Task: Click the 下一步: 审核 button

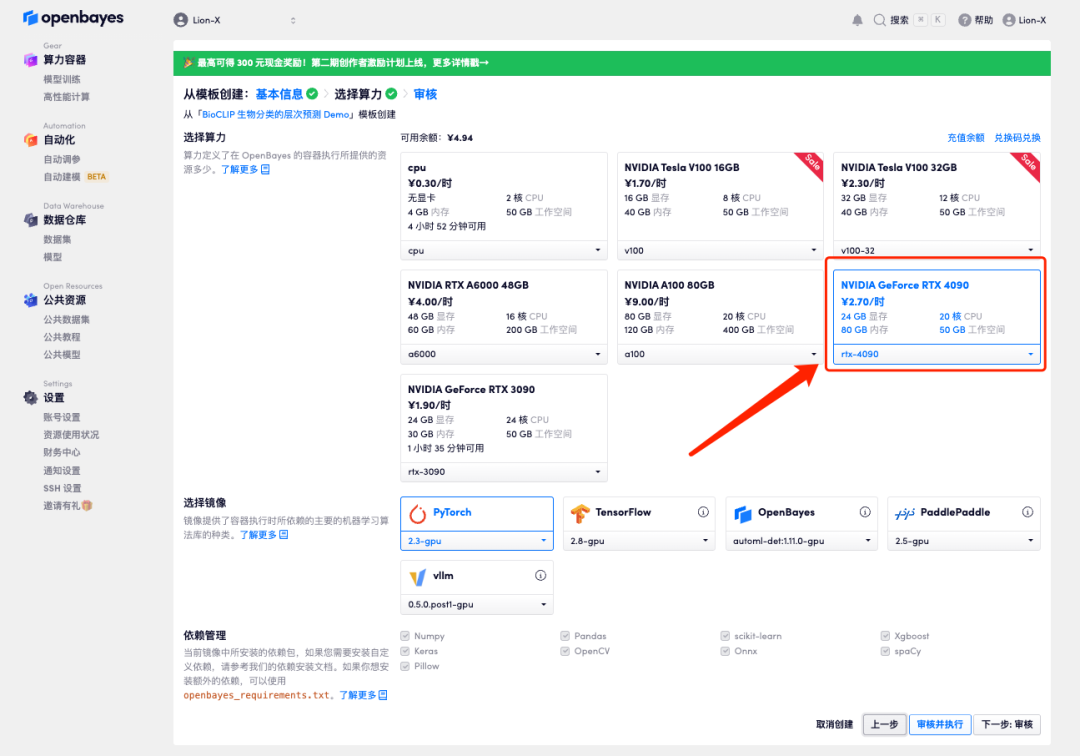Action: point(1007,724)
